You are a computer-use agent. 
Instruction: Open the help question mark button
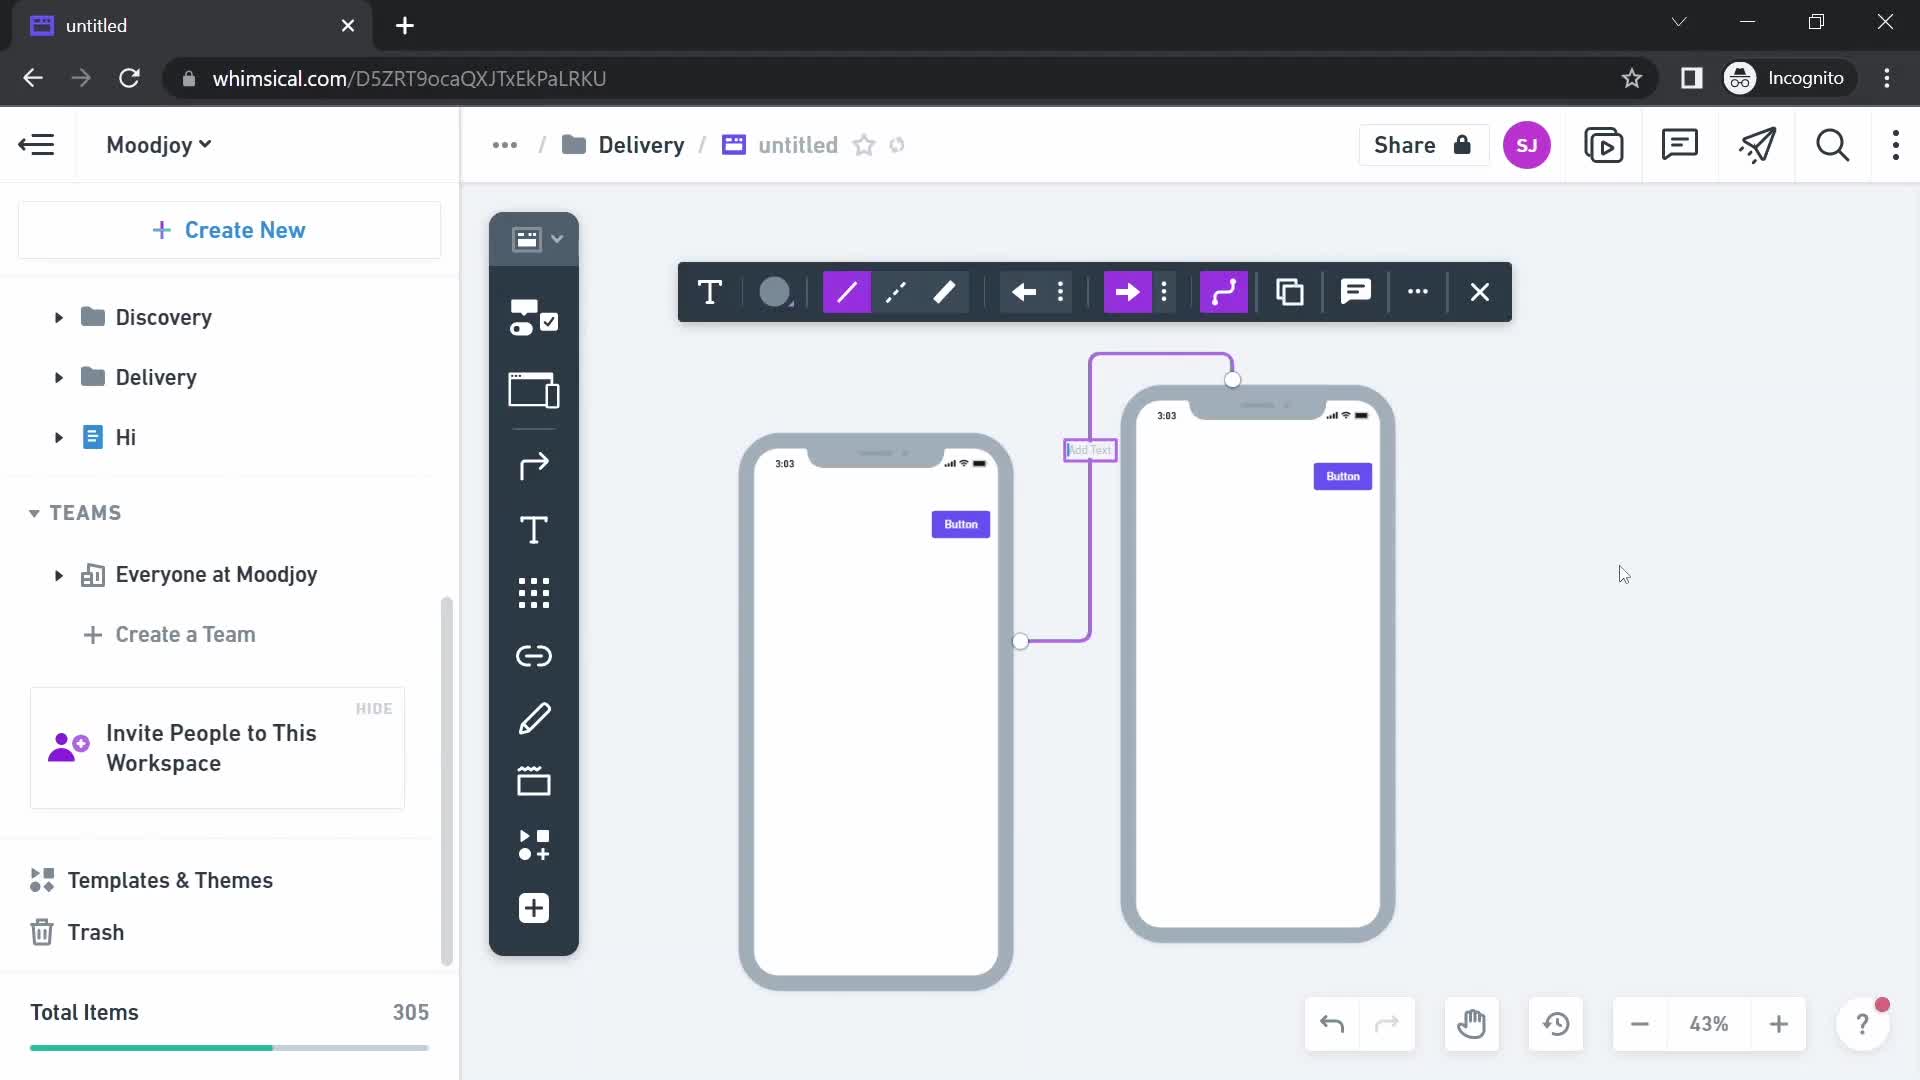[1863, 1024]
